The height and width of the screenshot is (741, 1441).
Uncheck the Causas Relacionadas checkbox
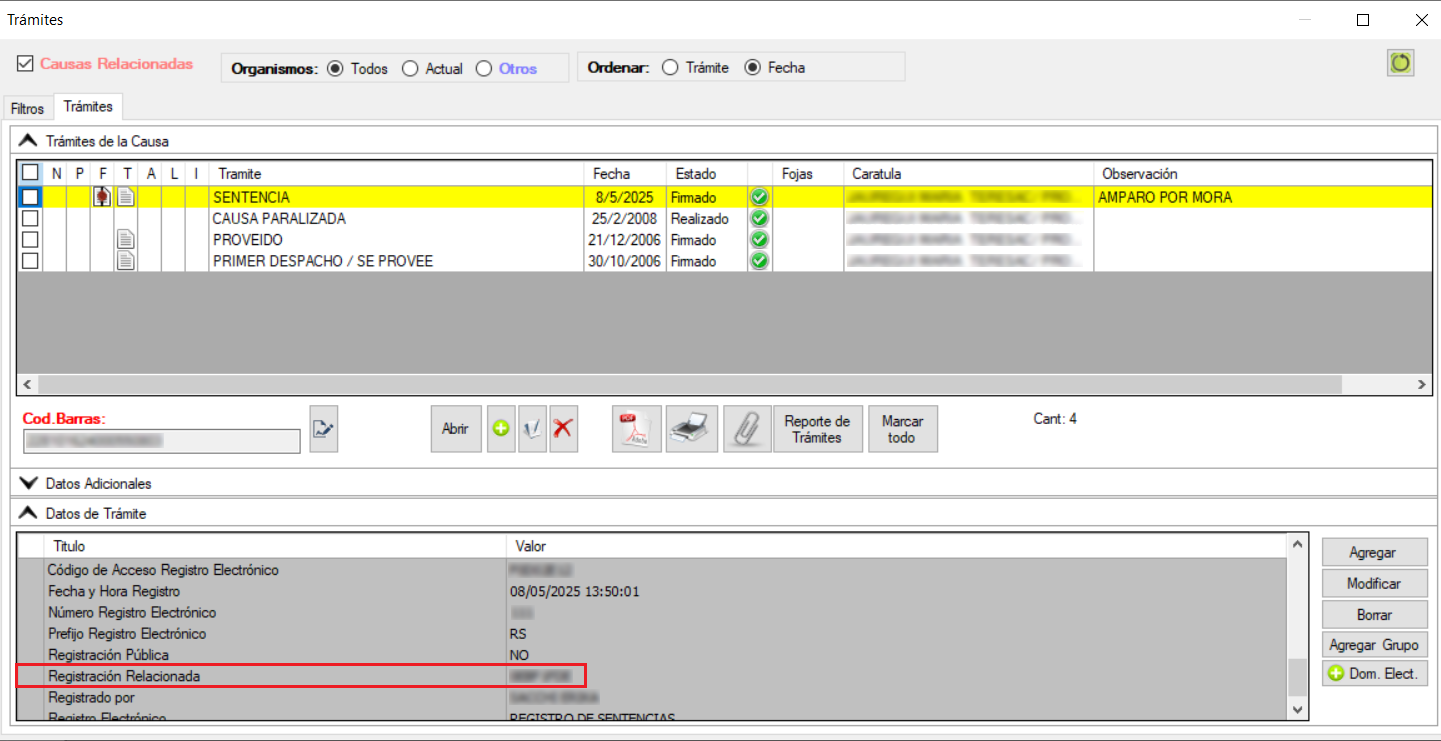(25, 64)
